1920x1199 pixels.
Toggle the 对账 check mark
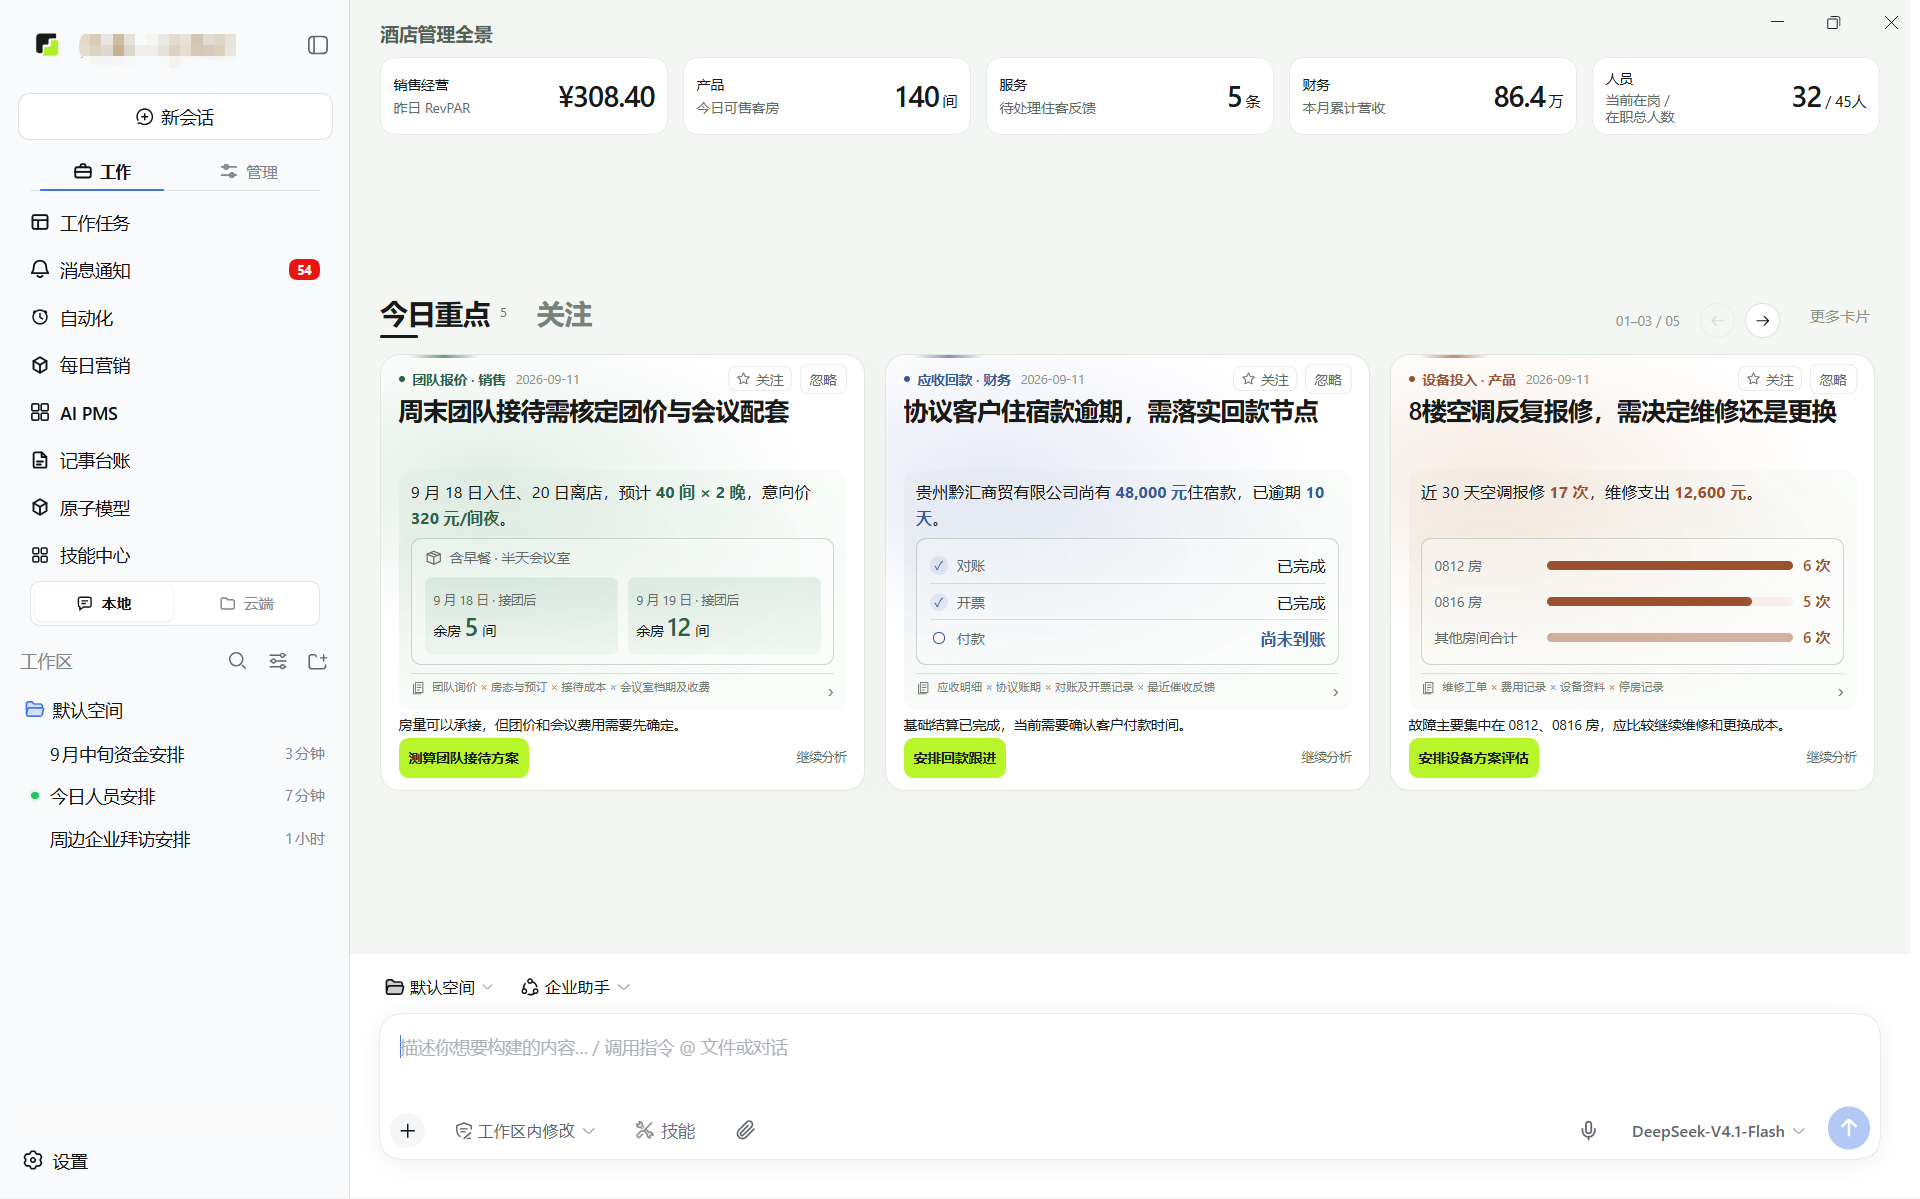(x=939, y=566)
